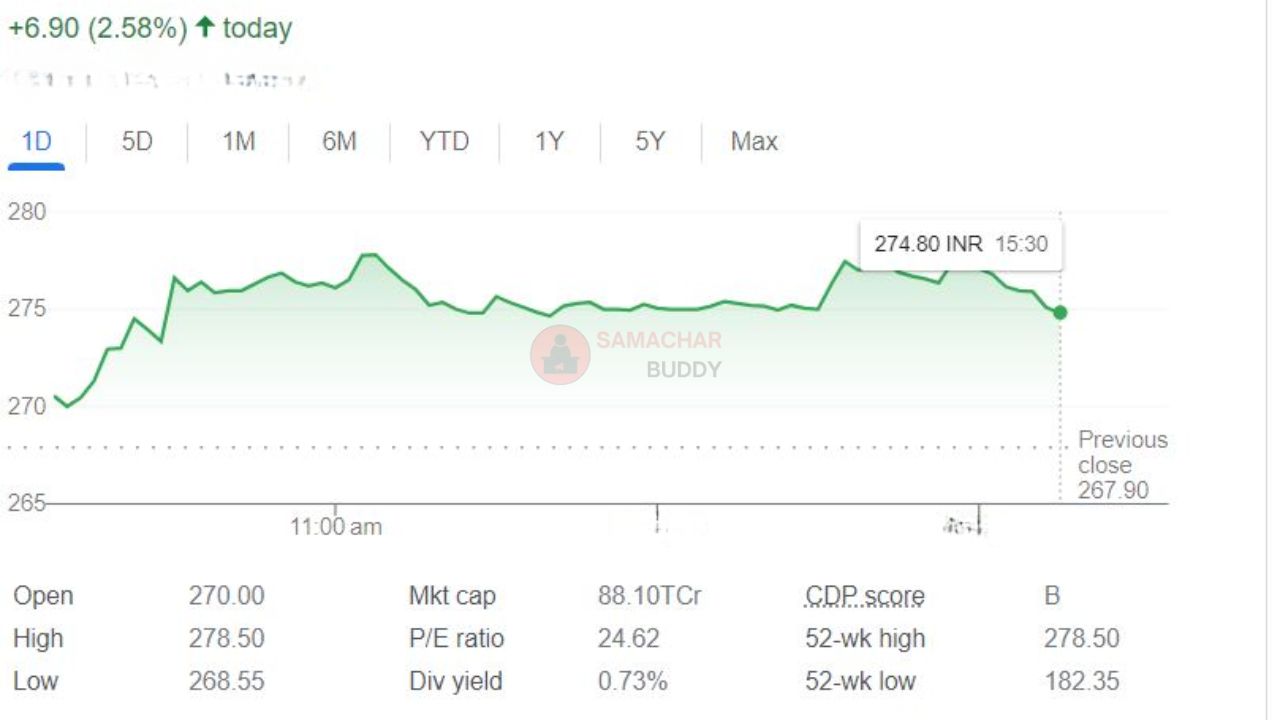Screen dimensions: 1280x720
Task: Open the Max range tab
Action: coord(754,142)
